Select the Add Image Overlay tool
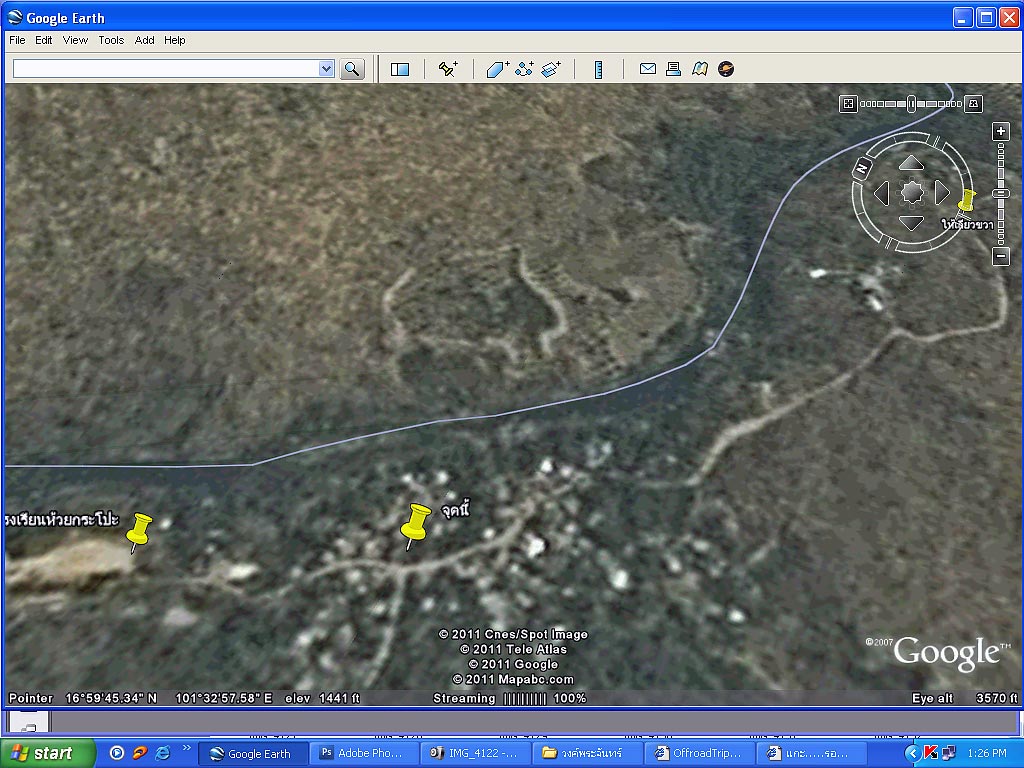 (x=551, y=69)
